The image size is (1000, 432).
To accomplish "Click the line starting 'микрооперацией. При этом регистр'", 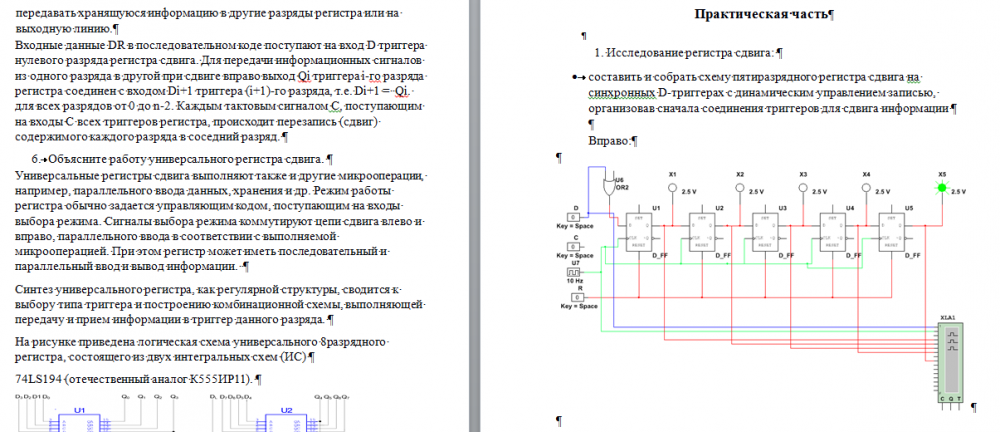I will coord(201,251).
